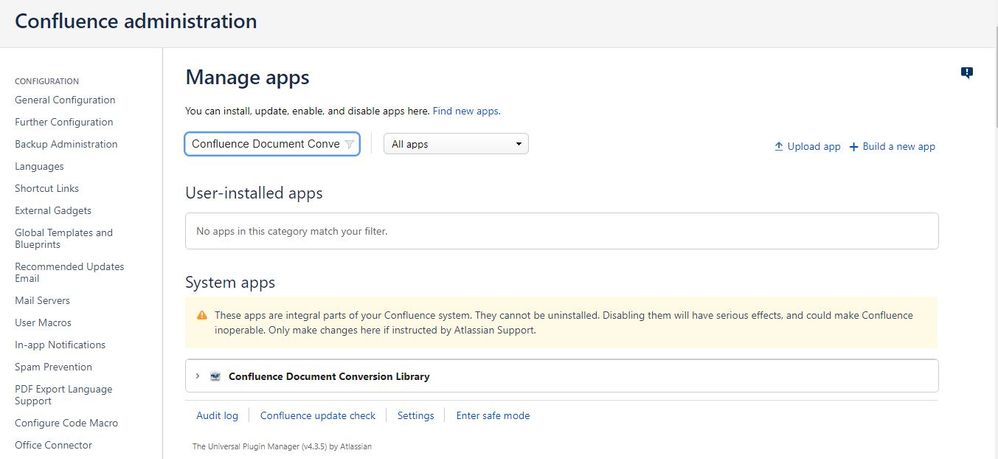This screenshot has width=998, height=459.
Task: Click the upload arrow icon beside Upload app
Action: (778, 146)
